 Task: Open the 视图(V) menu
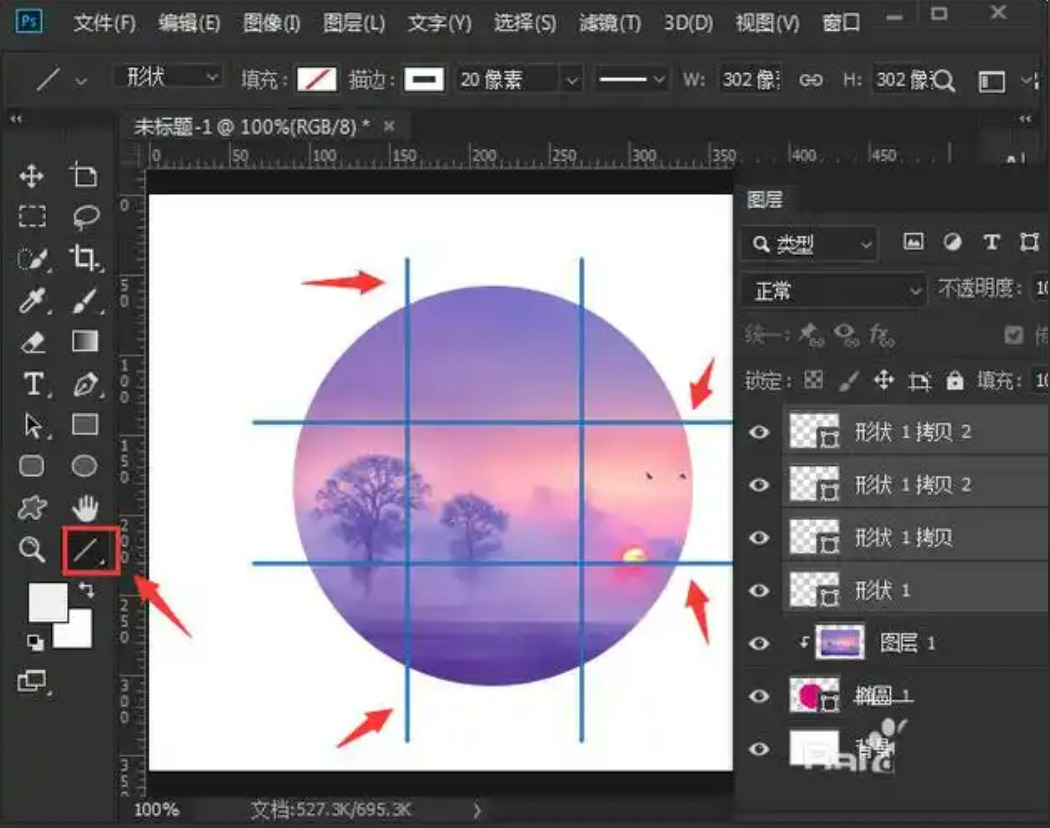coord(767,23)
